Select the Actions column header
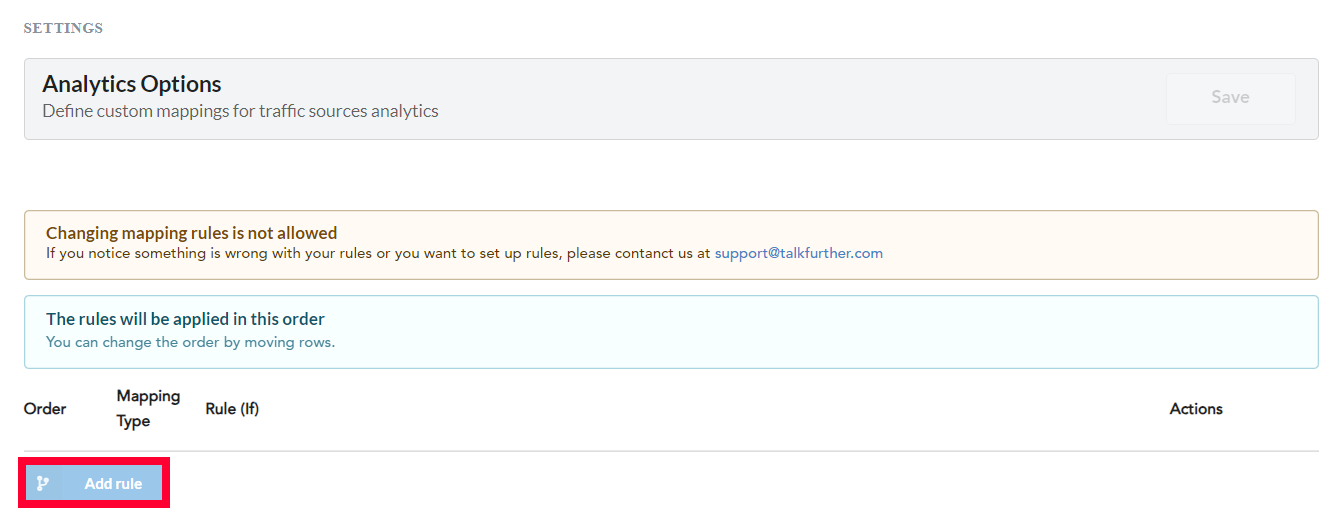 point(1196,409)
